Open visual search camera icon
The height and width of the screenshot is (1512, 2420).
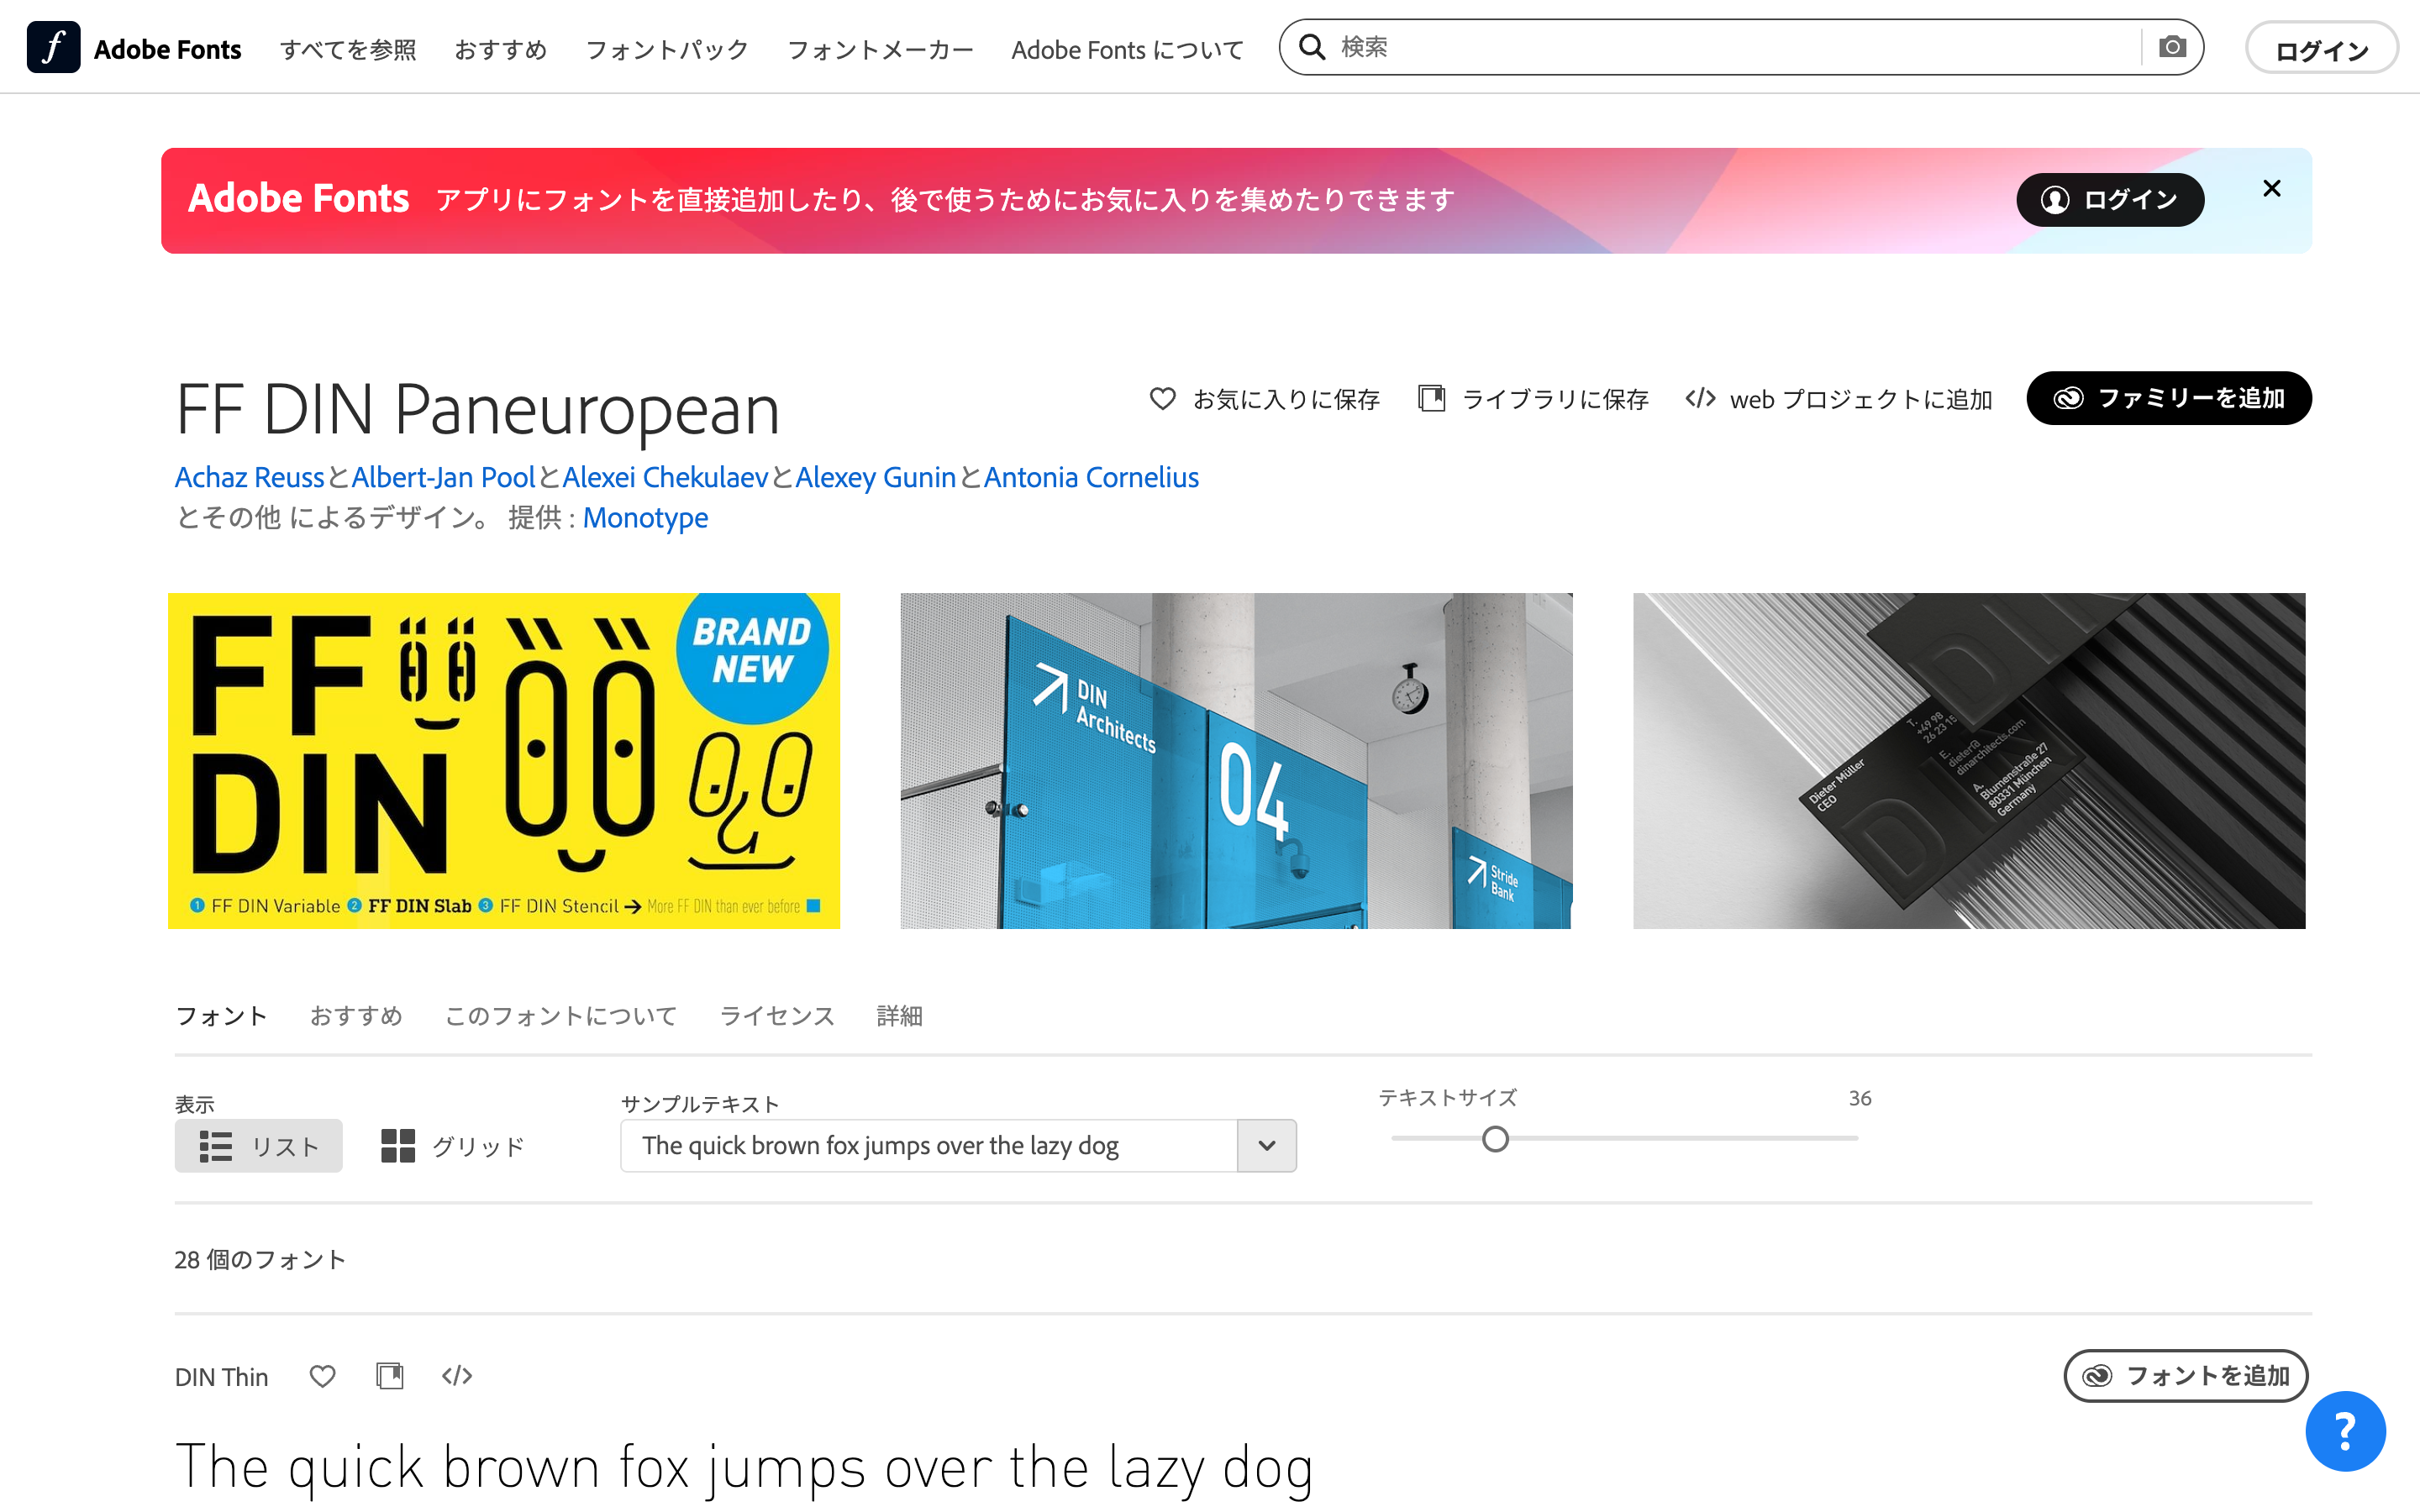[2172, 47]
